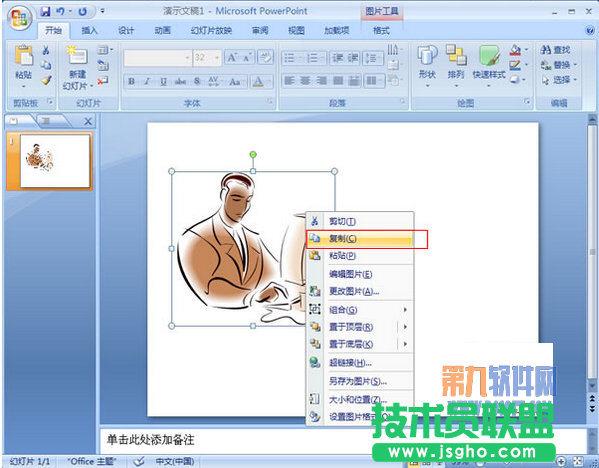599x468 pixels.
Task: Justify text alignment
Action: tap(338, 81)
